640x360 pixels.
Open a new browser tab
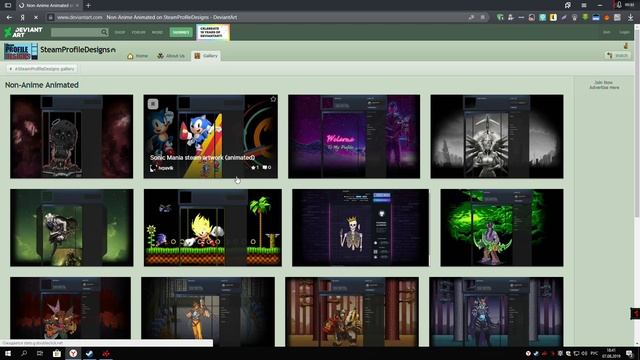click(88, 5)
